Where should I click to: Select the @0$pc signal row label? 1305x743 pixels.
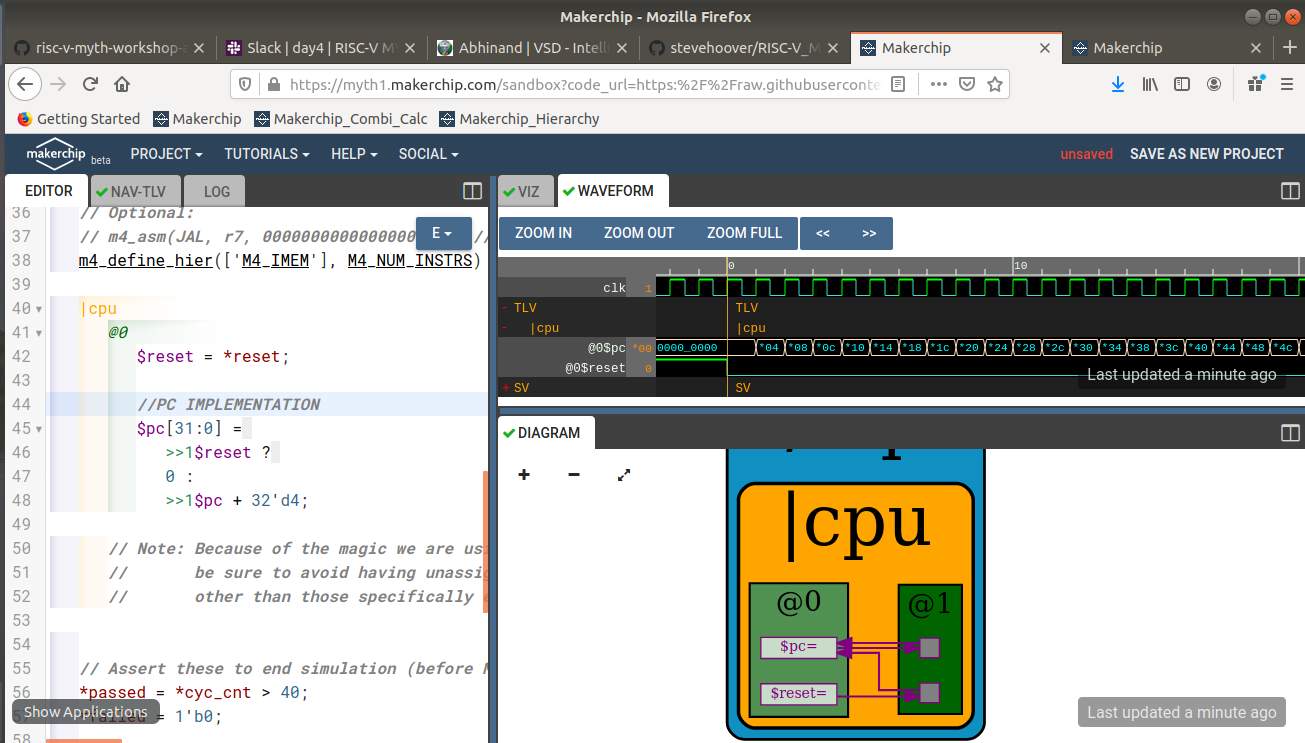coord(607,348)
